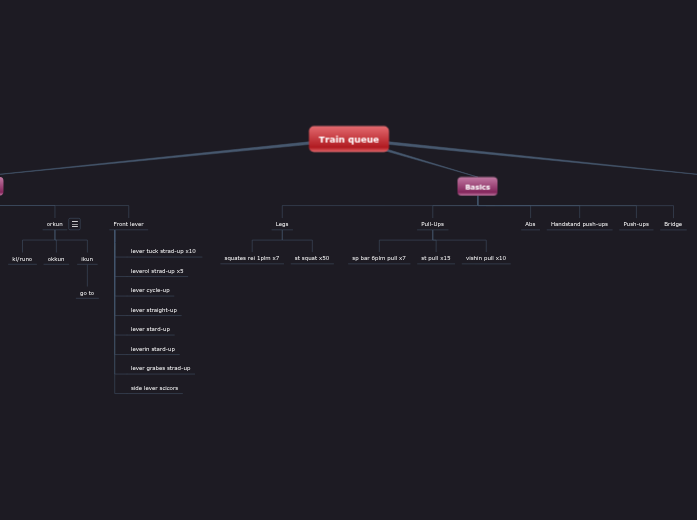Select the Train queue root node
The width and height of the screenshot is (697, 520).
click(x=348, y=139)
